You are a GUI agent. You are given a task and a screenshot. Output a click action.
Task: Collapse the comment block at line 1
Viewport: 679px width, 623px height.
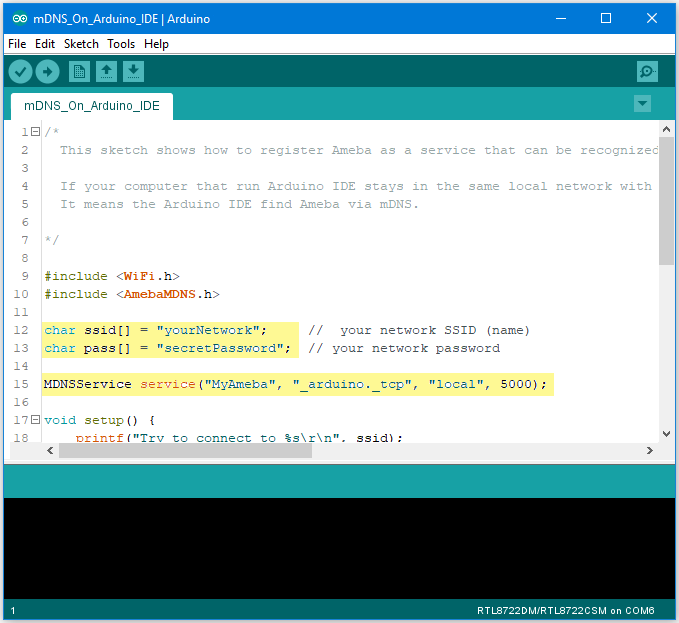pos(36,131)
